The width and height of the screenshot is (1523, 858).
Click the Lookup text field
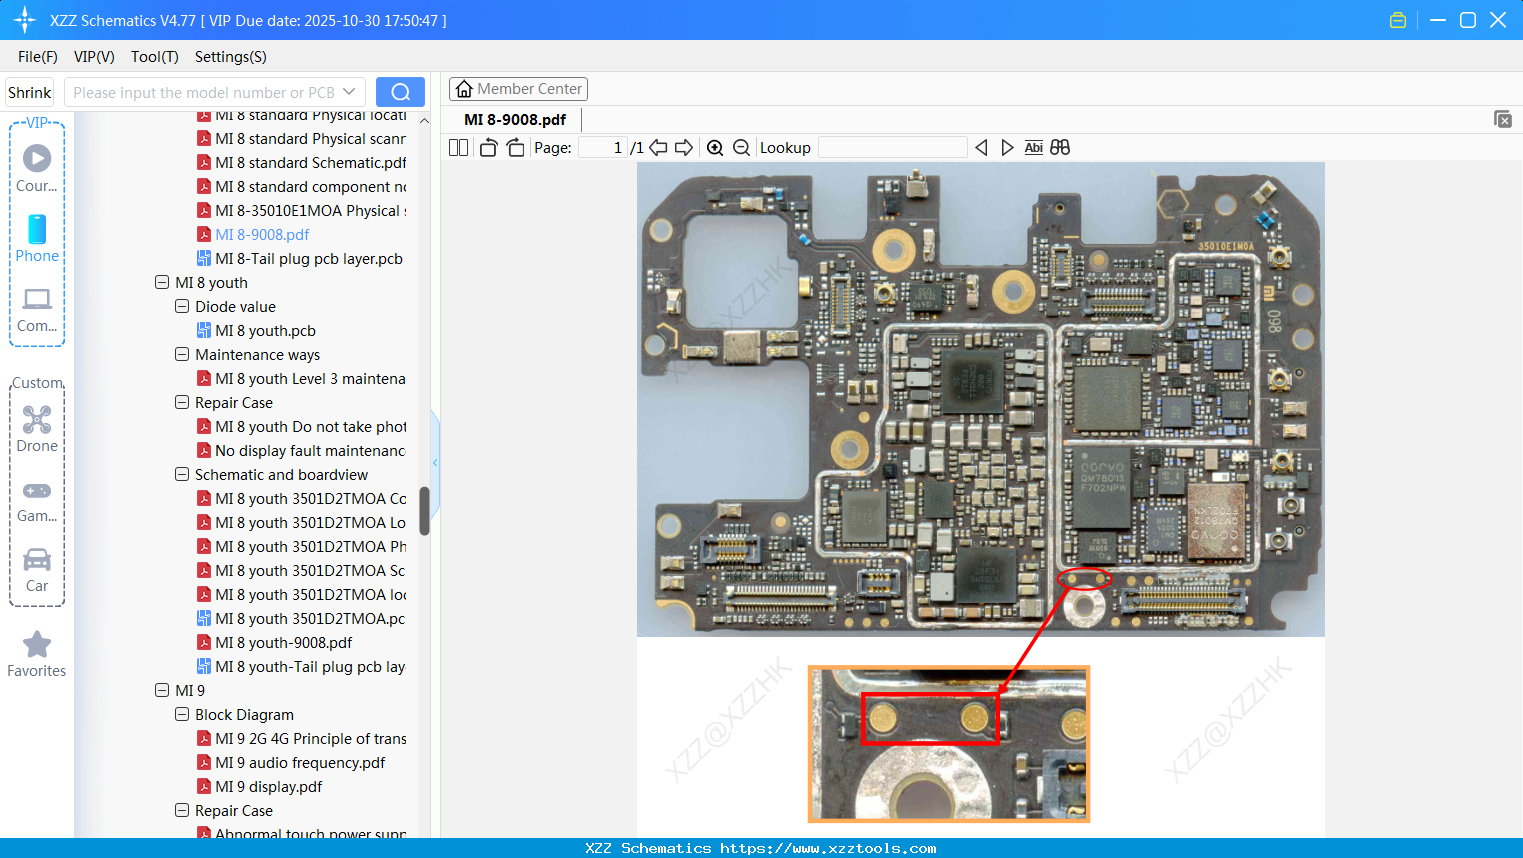tap(892, 147)
